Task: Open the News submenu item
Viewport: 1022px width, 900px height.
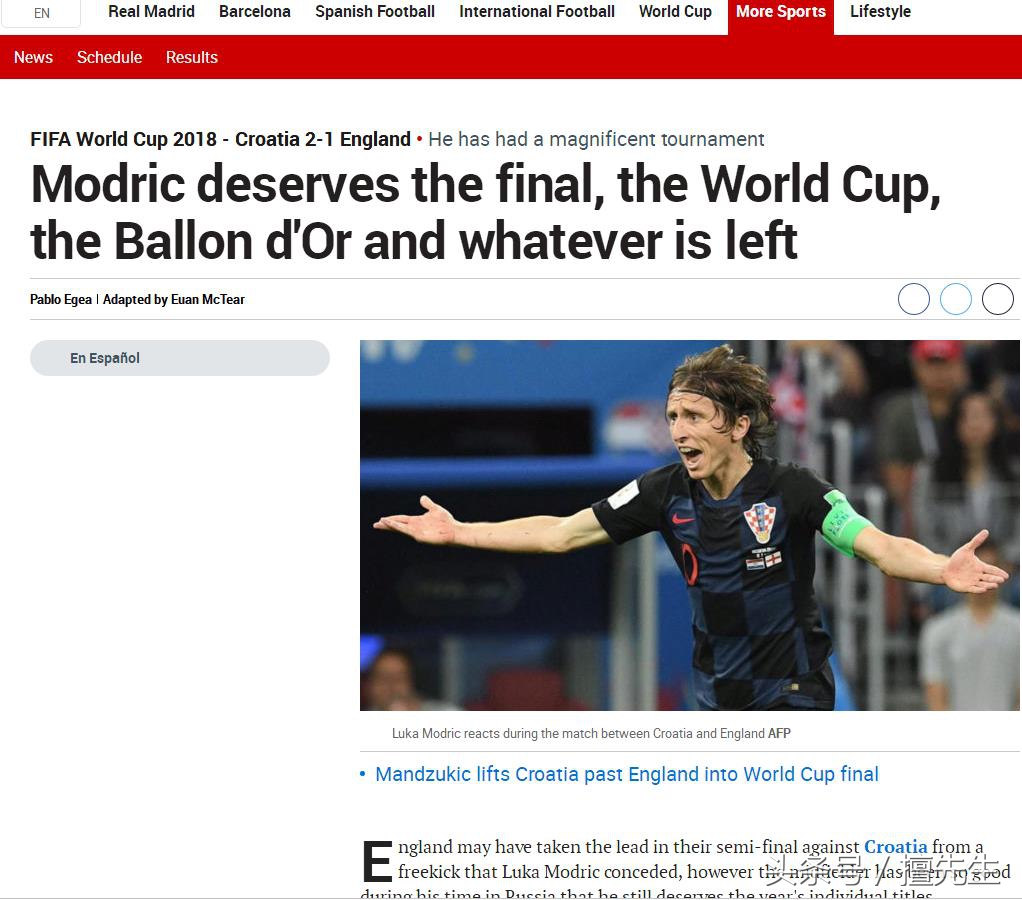Action: (x=33, y=57)
